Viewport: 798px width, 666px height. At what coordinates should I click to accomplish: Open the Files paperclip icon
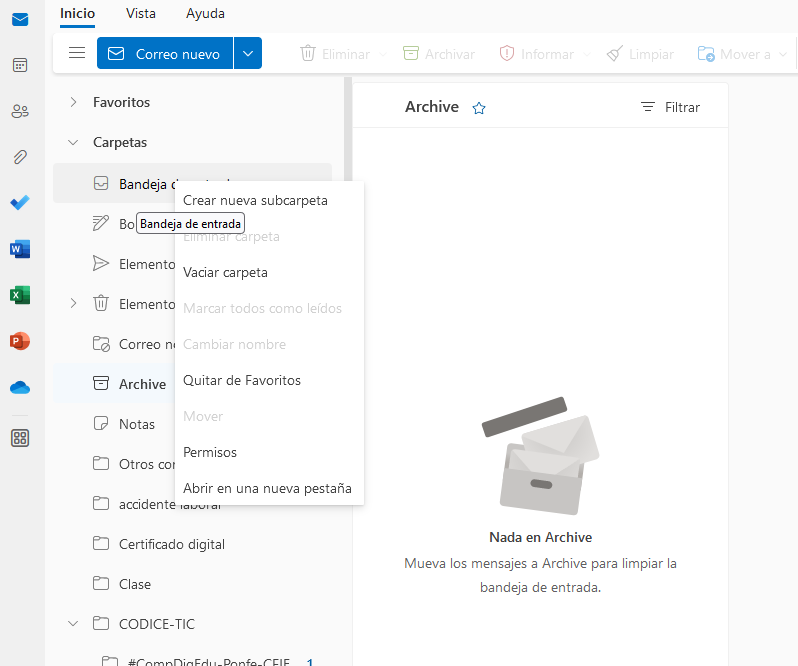point(20,157)
